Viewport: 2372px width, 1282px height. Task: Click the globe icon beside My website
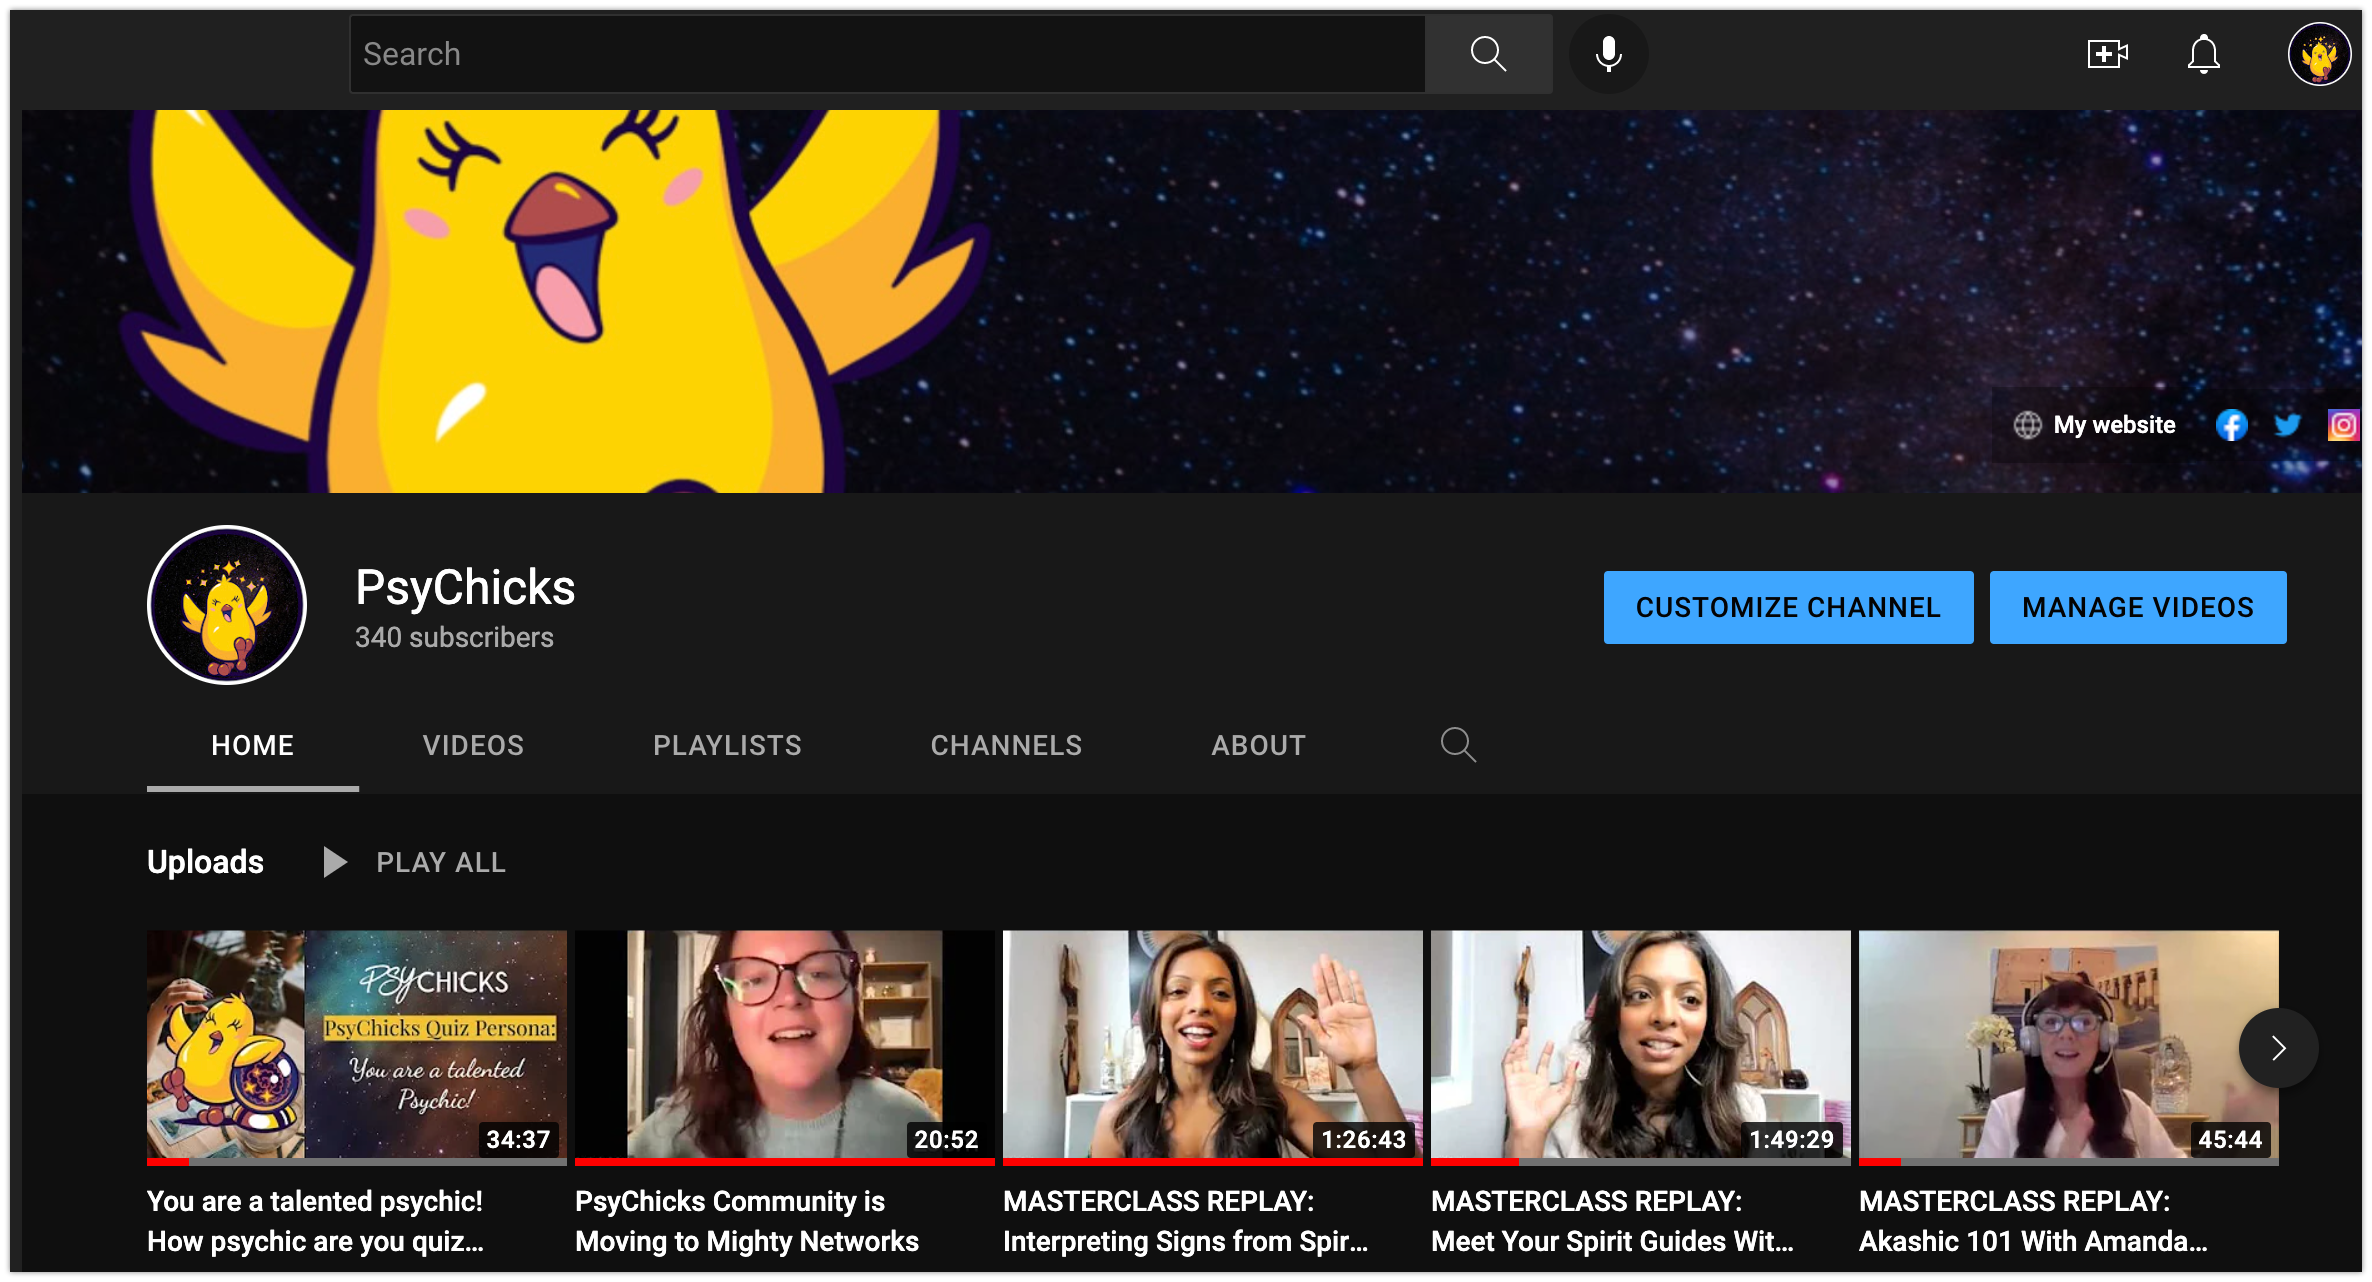(x=2027, y=425)
